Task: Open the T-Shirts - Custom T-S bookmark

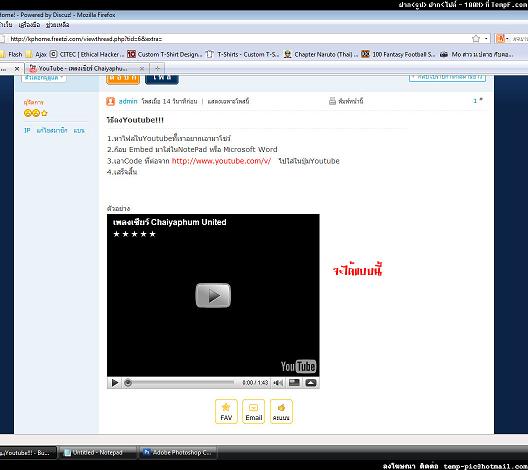Action: 242,54
